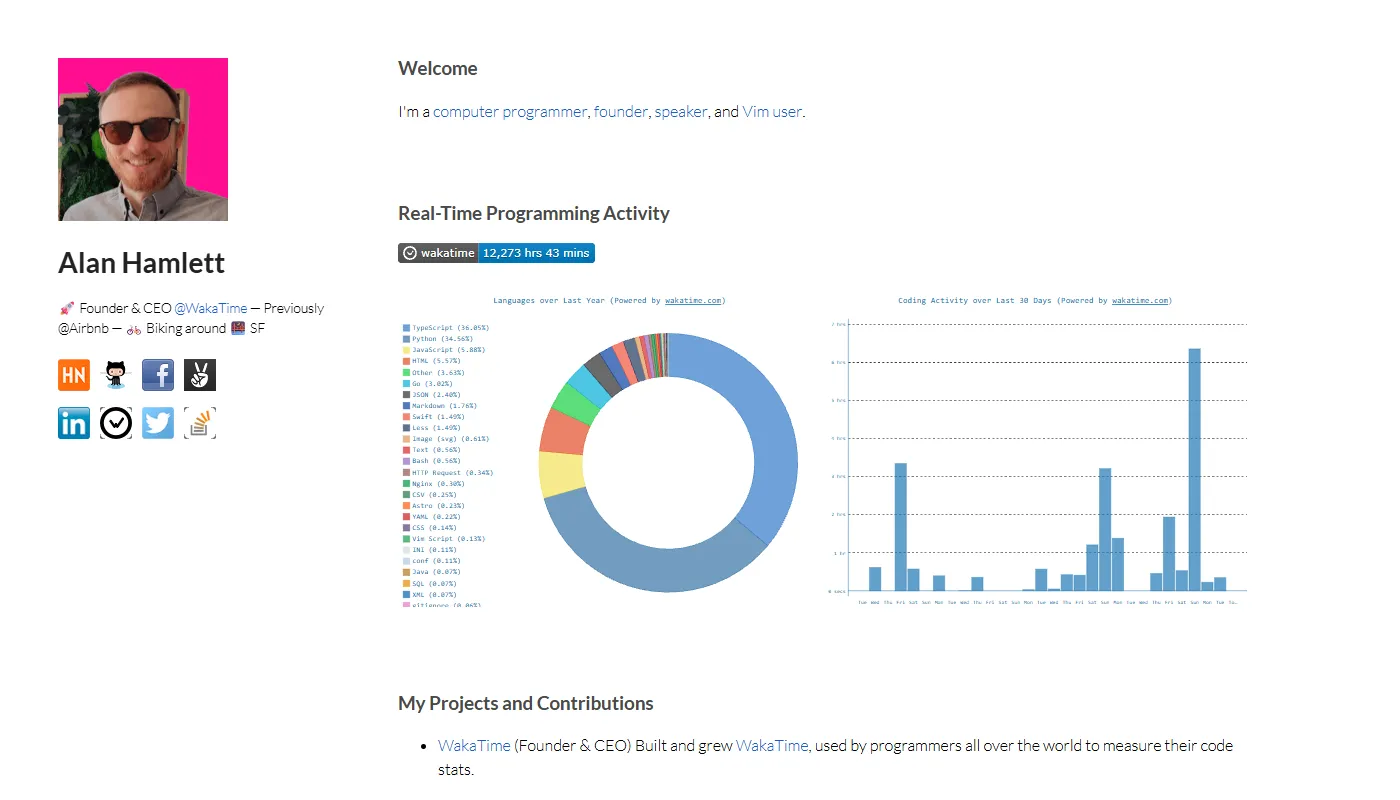
Task: Select 'Go (3.02%)' legend entry
Action: tap(427, 383)
